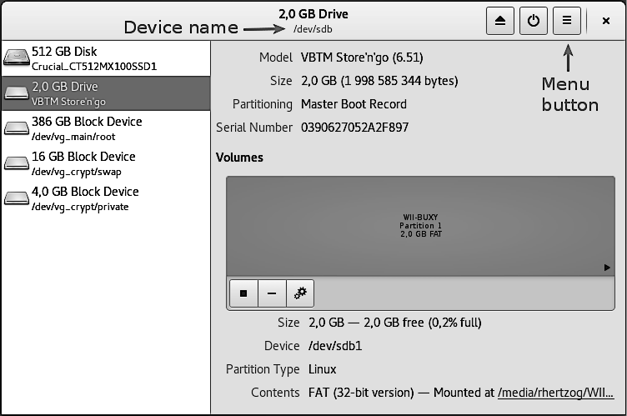Image resolution: width=627 pixels, height=416 pixels.
Task: Close the Disks window
Action: click(x=606, y=20)
